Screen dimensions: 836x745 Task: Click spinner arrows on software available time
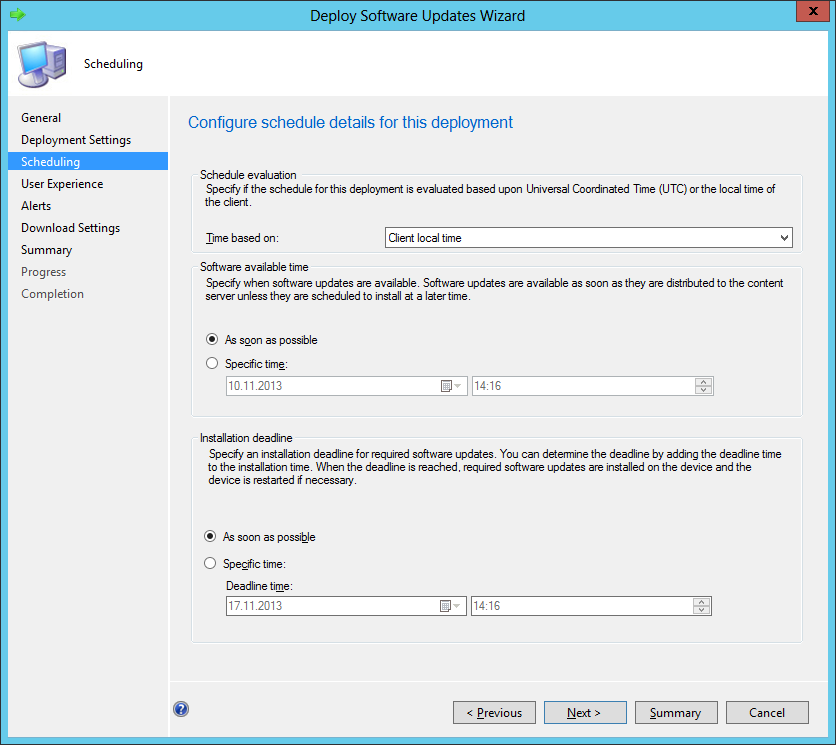[703, 386]
